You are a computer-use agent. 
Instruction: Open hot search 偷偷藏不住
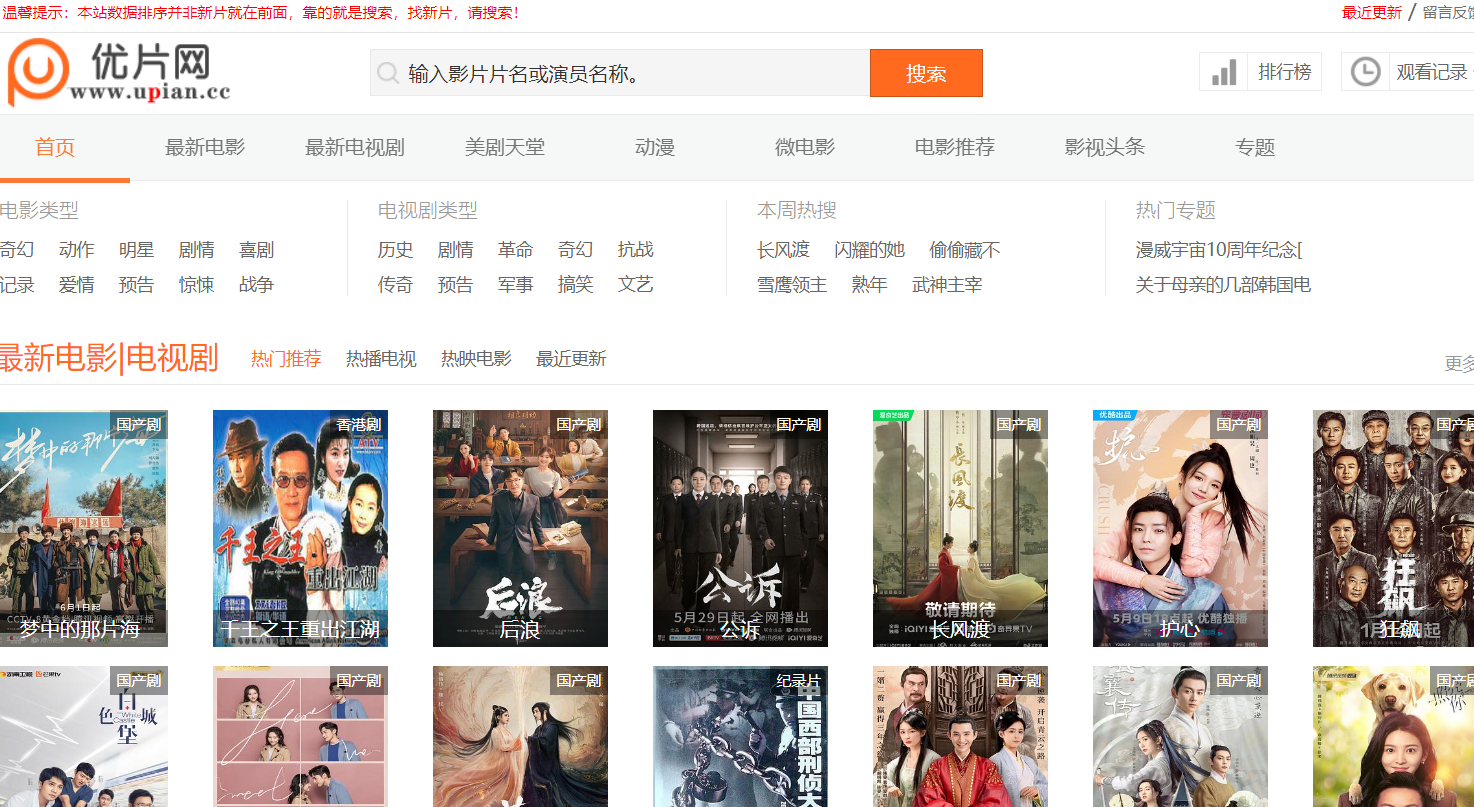click(x=965, y=250)
